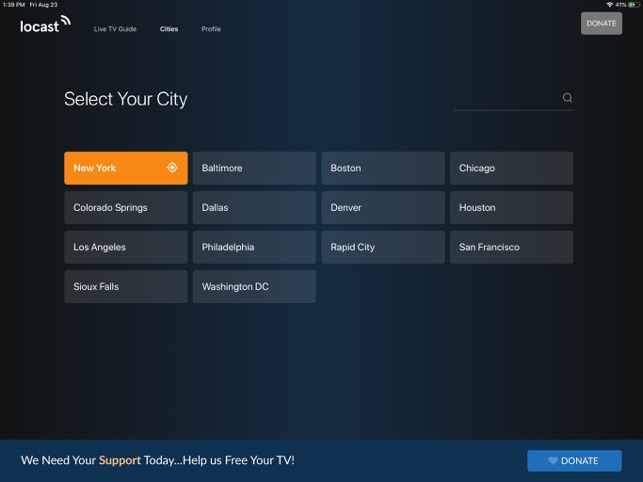This screenshot has height=482, width=643.
Task: Choose Dallas city tile
Action: pyautogui.click(x=254, y=208)
